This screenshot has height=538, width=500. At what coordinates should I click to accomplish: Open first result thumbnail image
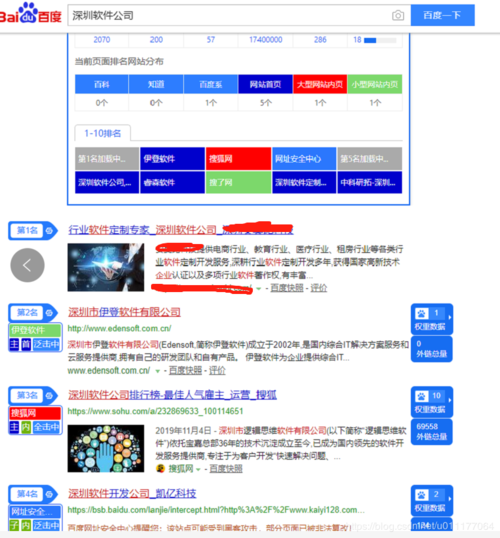pyautogui.click(x=106, y=267)
